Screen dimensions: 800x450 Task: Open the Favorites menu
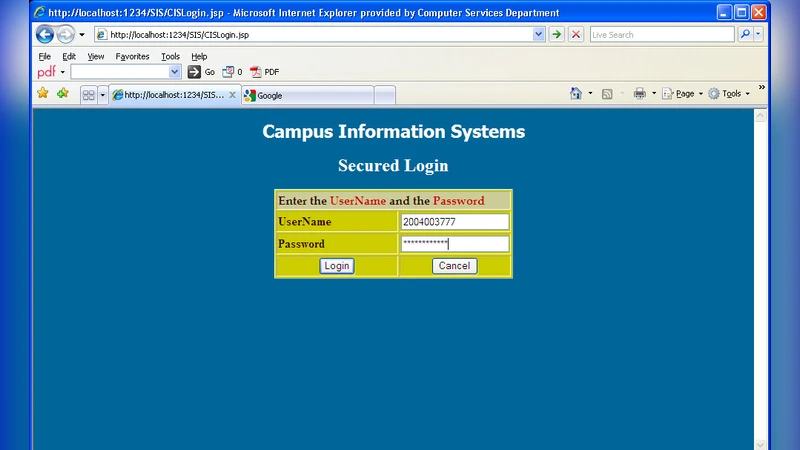click(132, 56)
